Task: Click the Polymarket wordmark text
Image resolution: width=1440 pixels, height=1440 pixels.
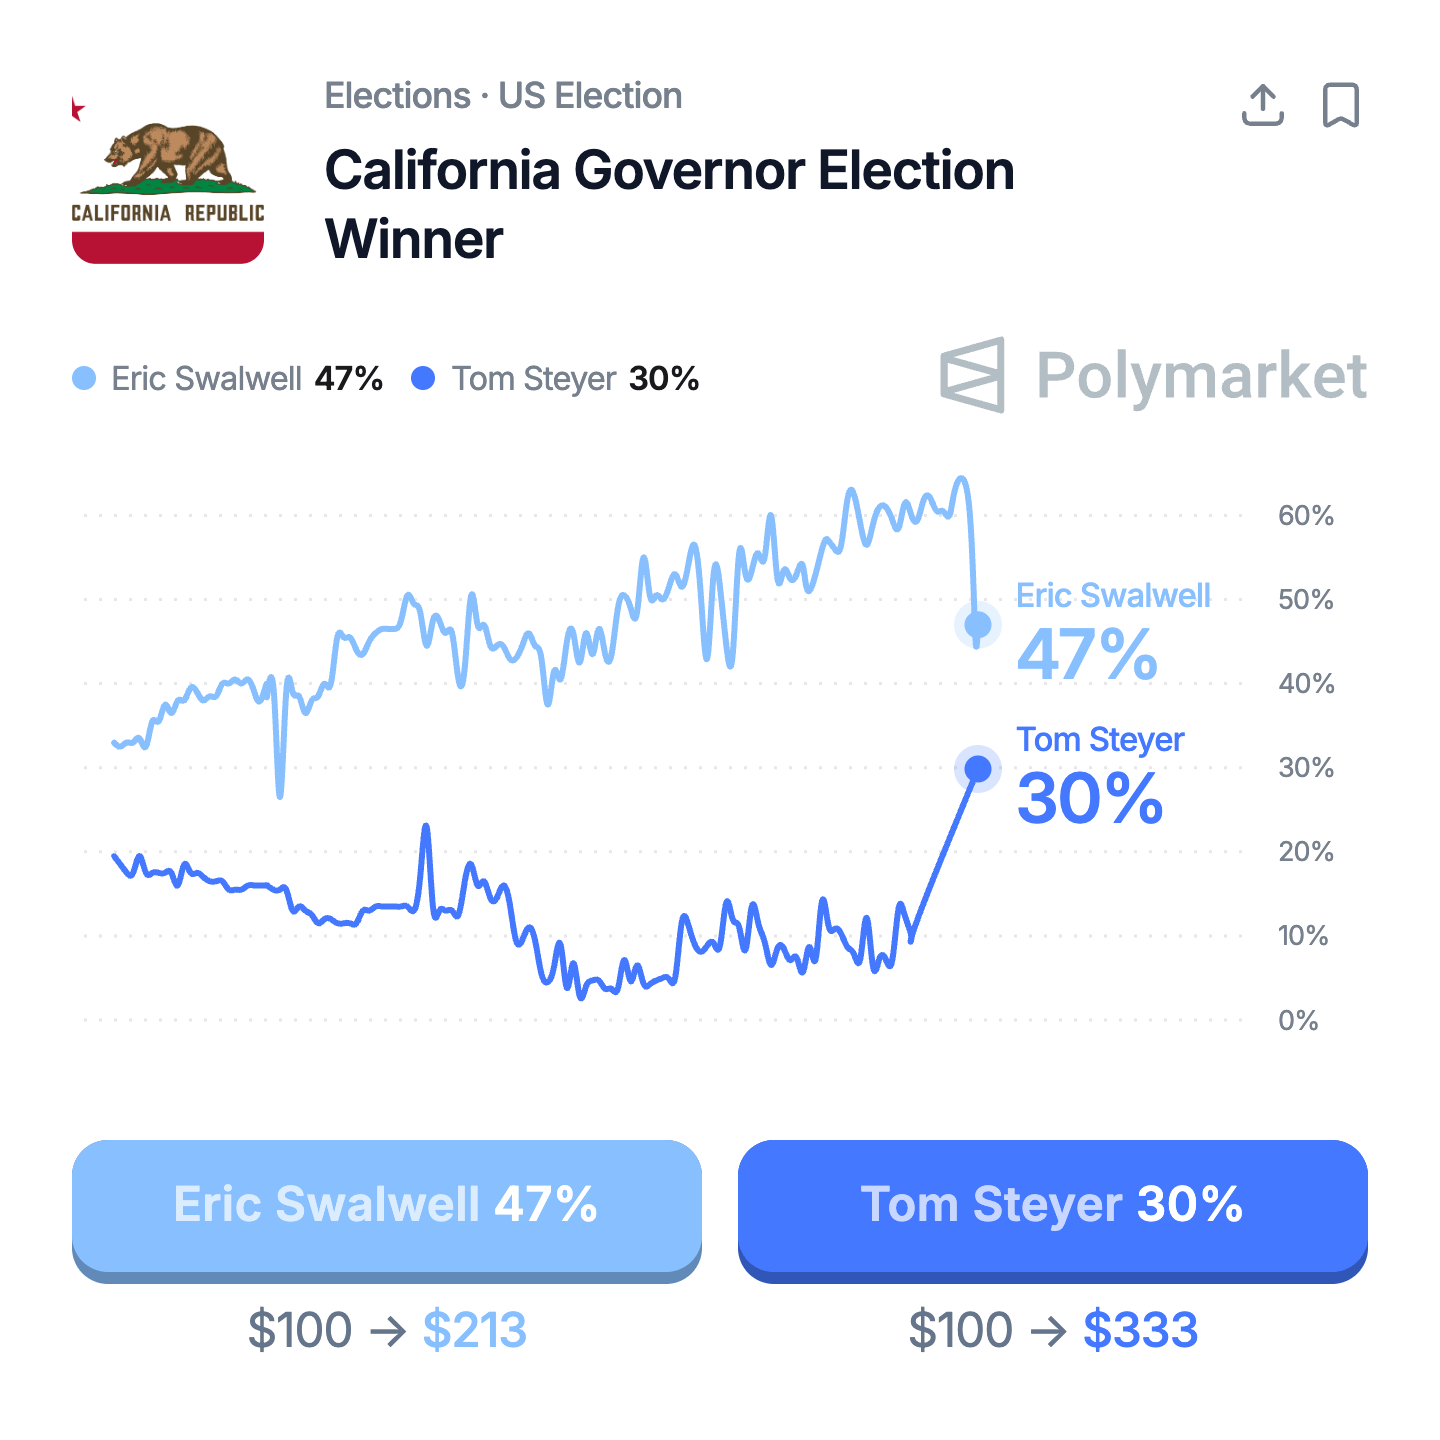Action: coord(1201,376)
